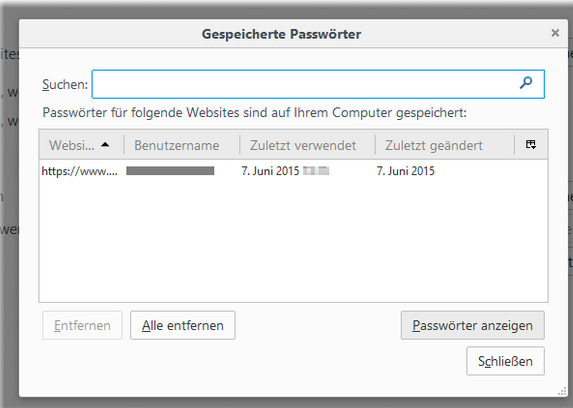Viewport: 573px width, 408px height.
Task: Click the Schließen button
Action: click(x=505, y=361)
